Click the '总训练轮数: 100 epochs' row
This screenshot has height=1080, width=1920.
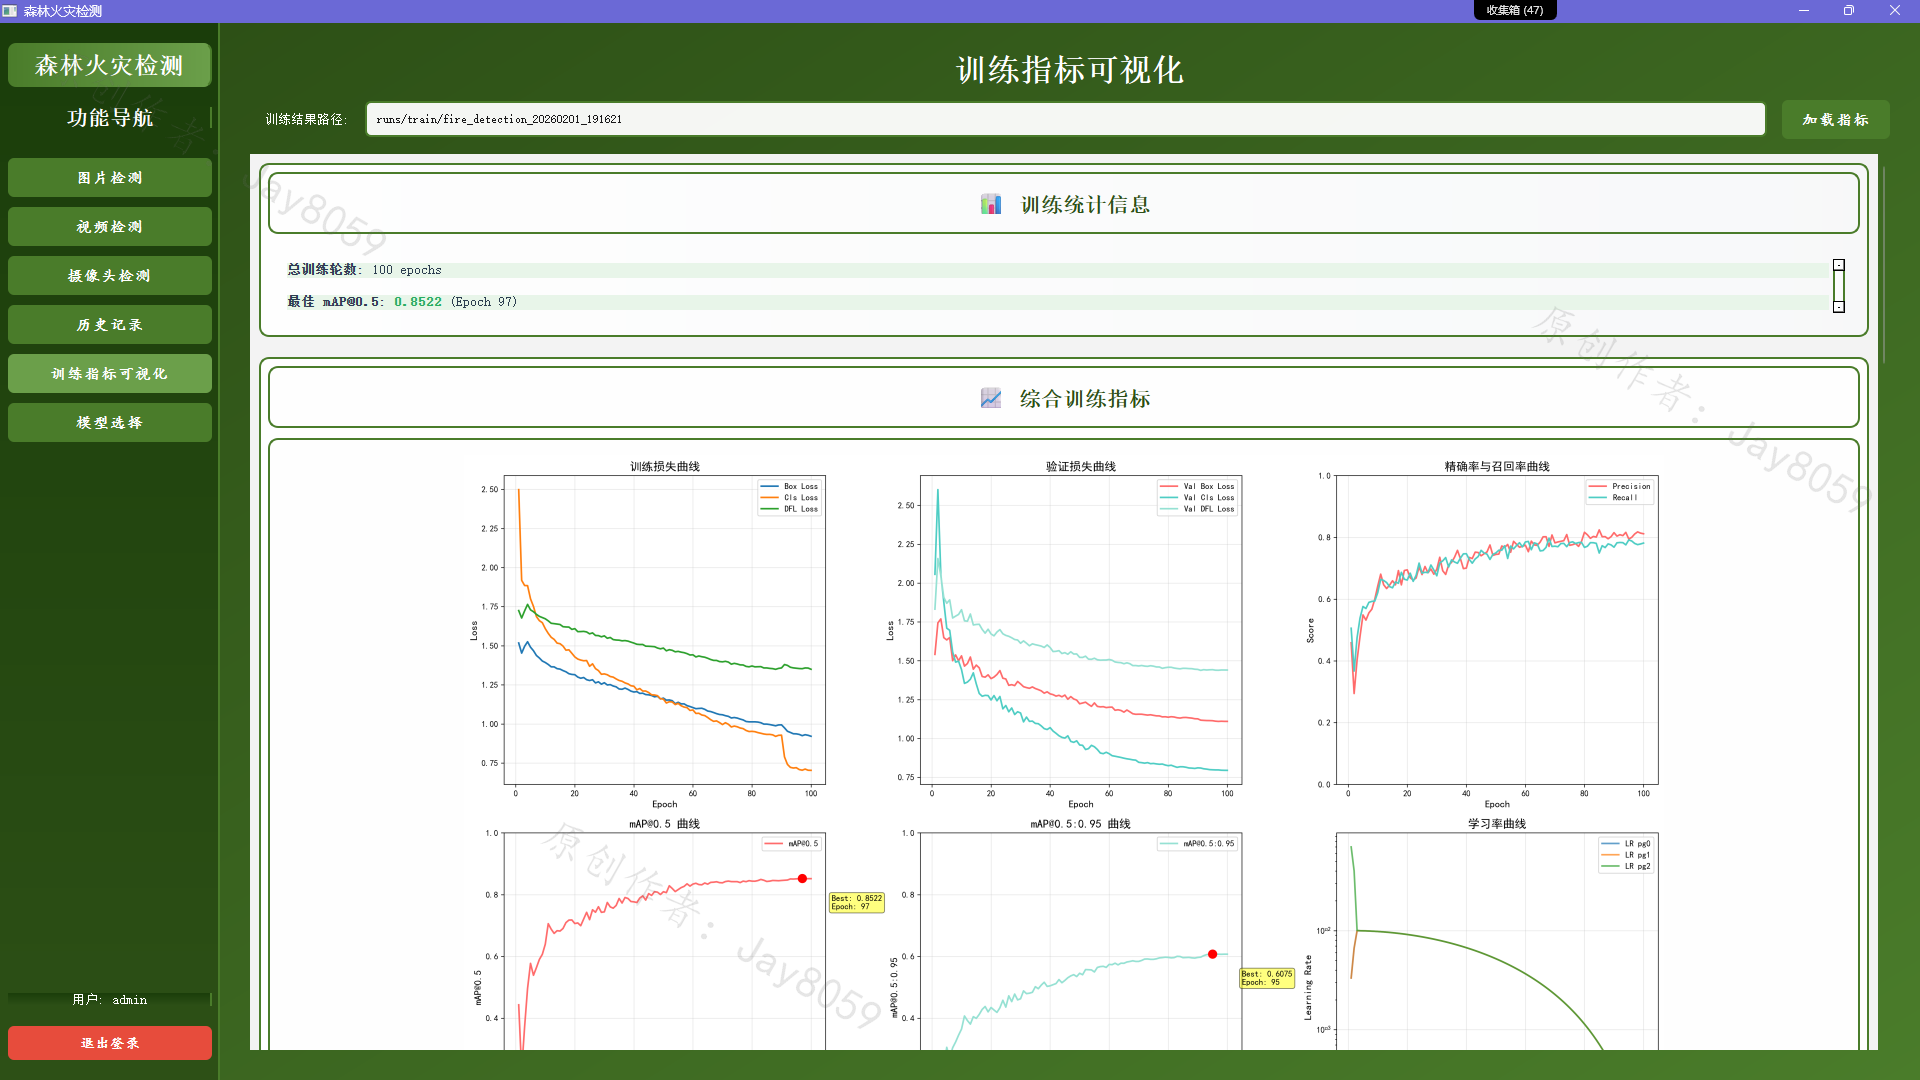coord(1060,270)
